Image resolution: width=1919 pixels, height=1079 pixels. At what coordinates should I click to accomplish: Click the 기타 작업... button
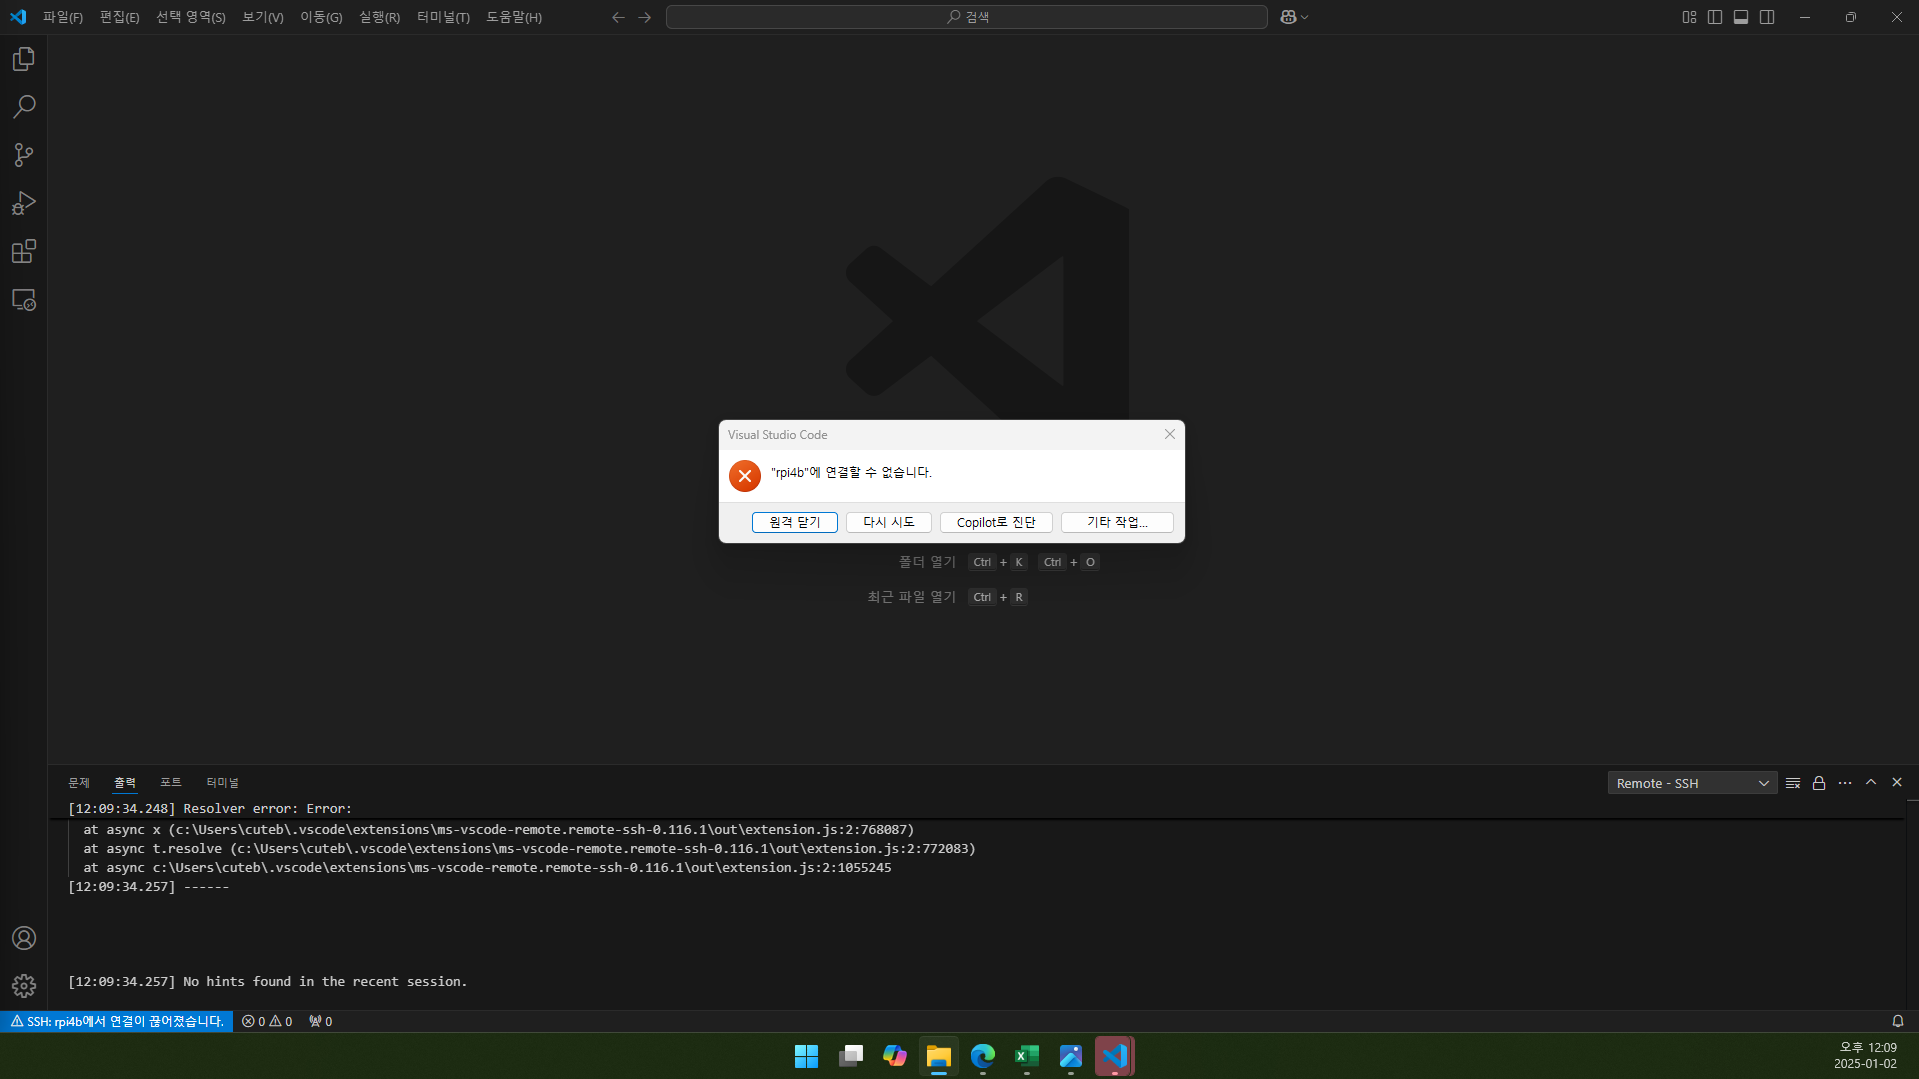1117,522
